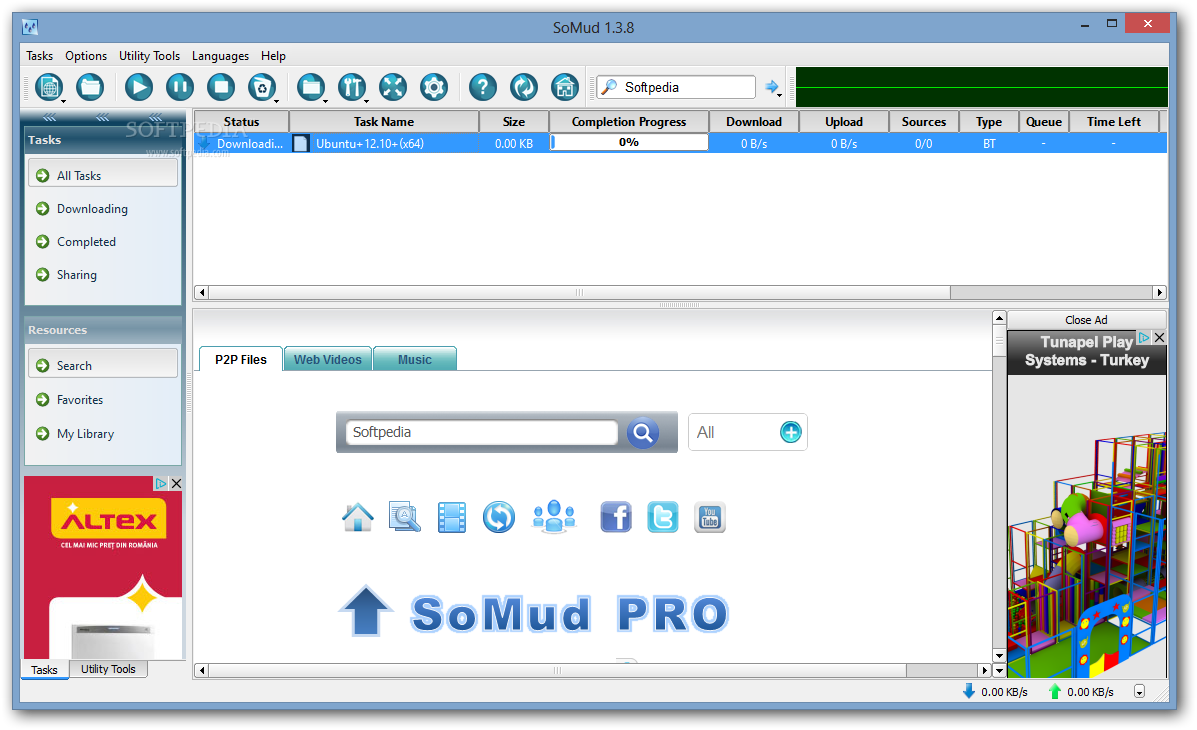Sort by Completion Progress column header
Image resolution: width=1197 pixels, height=730 pixels.
pyautogui.click(x=629, y=121)
